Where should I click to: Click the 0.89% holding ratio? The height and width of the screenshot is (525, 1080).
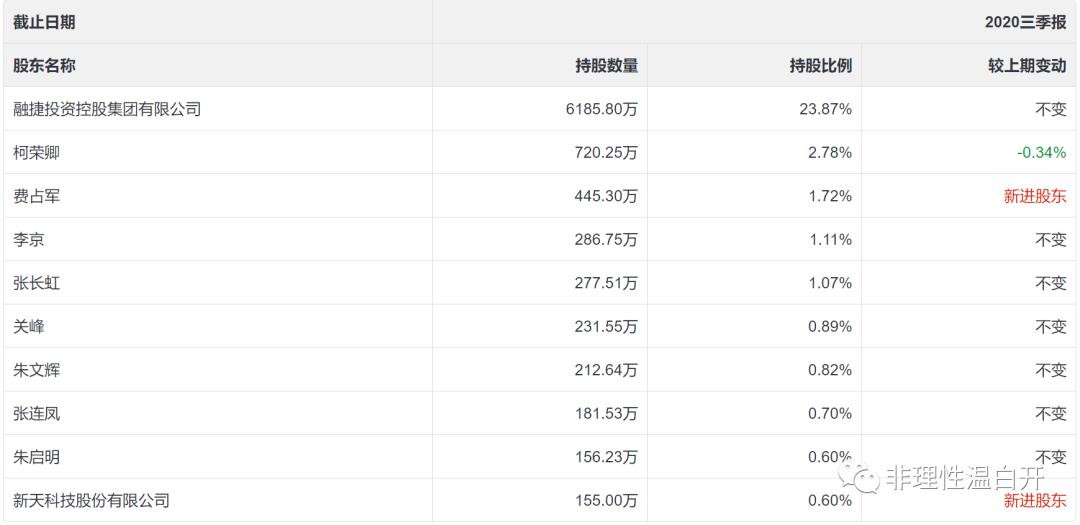point(829,327)
